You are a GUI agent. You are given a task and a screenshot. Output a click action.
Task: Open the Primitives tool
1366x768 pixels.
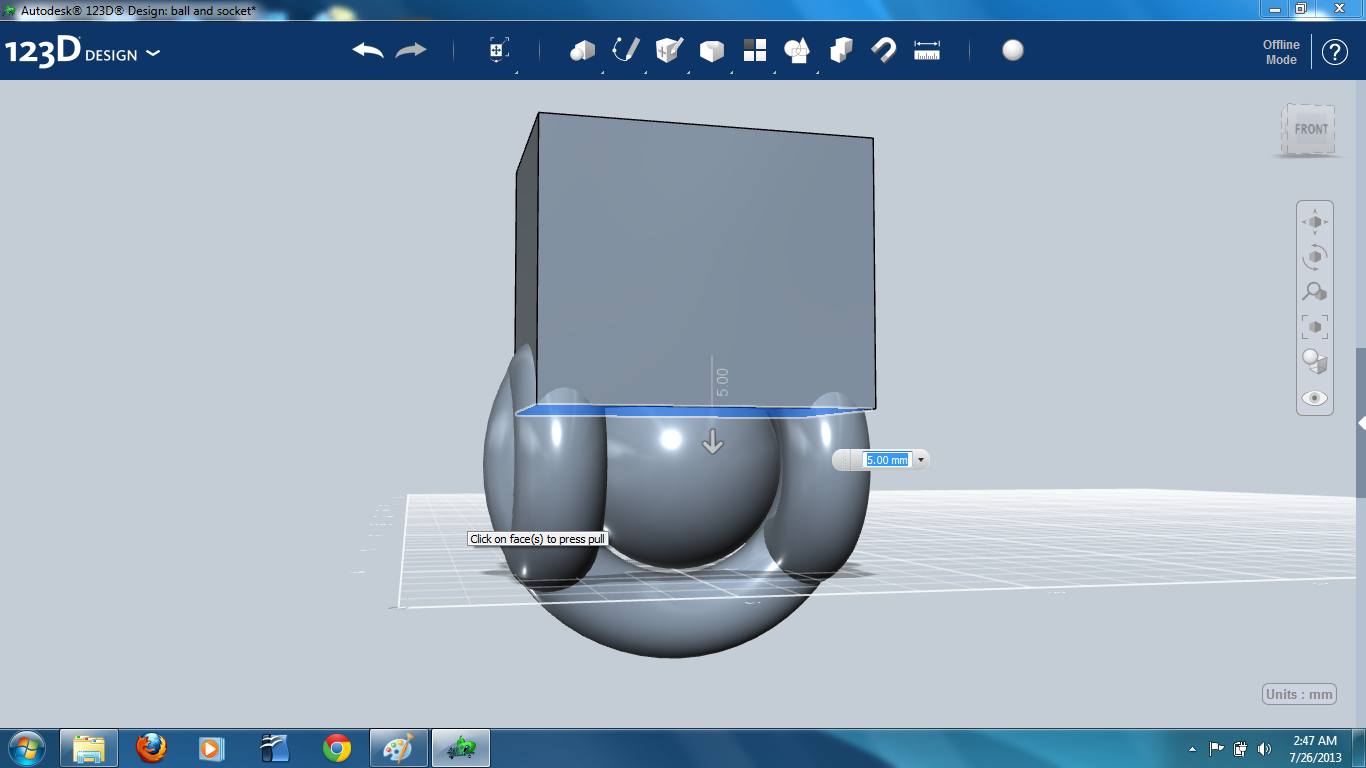[x=581, y=50]
